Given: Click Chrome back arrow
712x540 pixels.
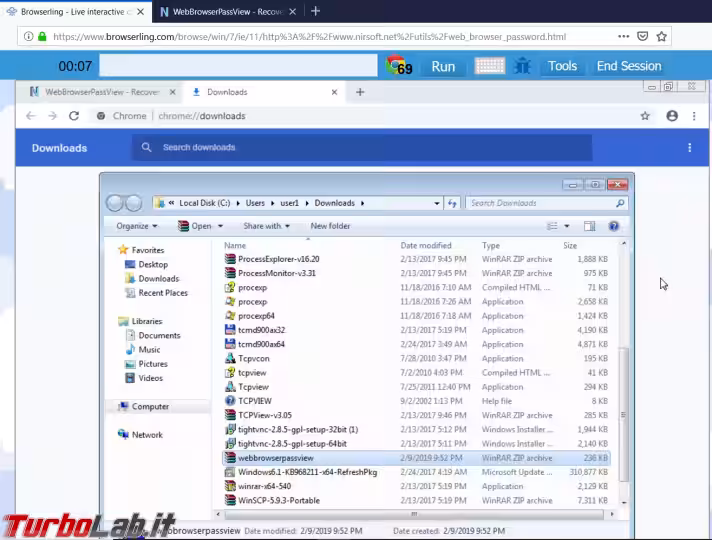Looking at the screenshot, I should tap(31, 116).
